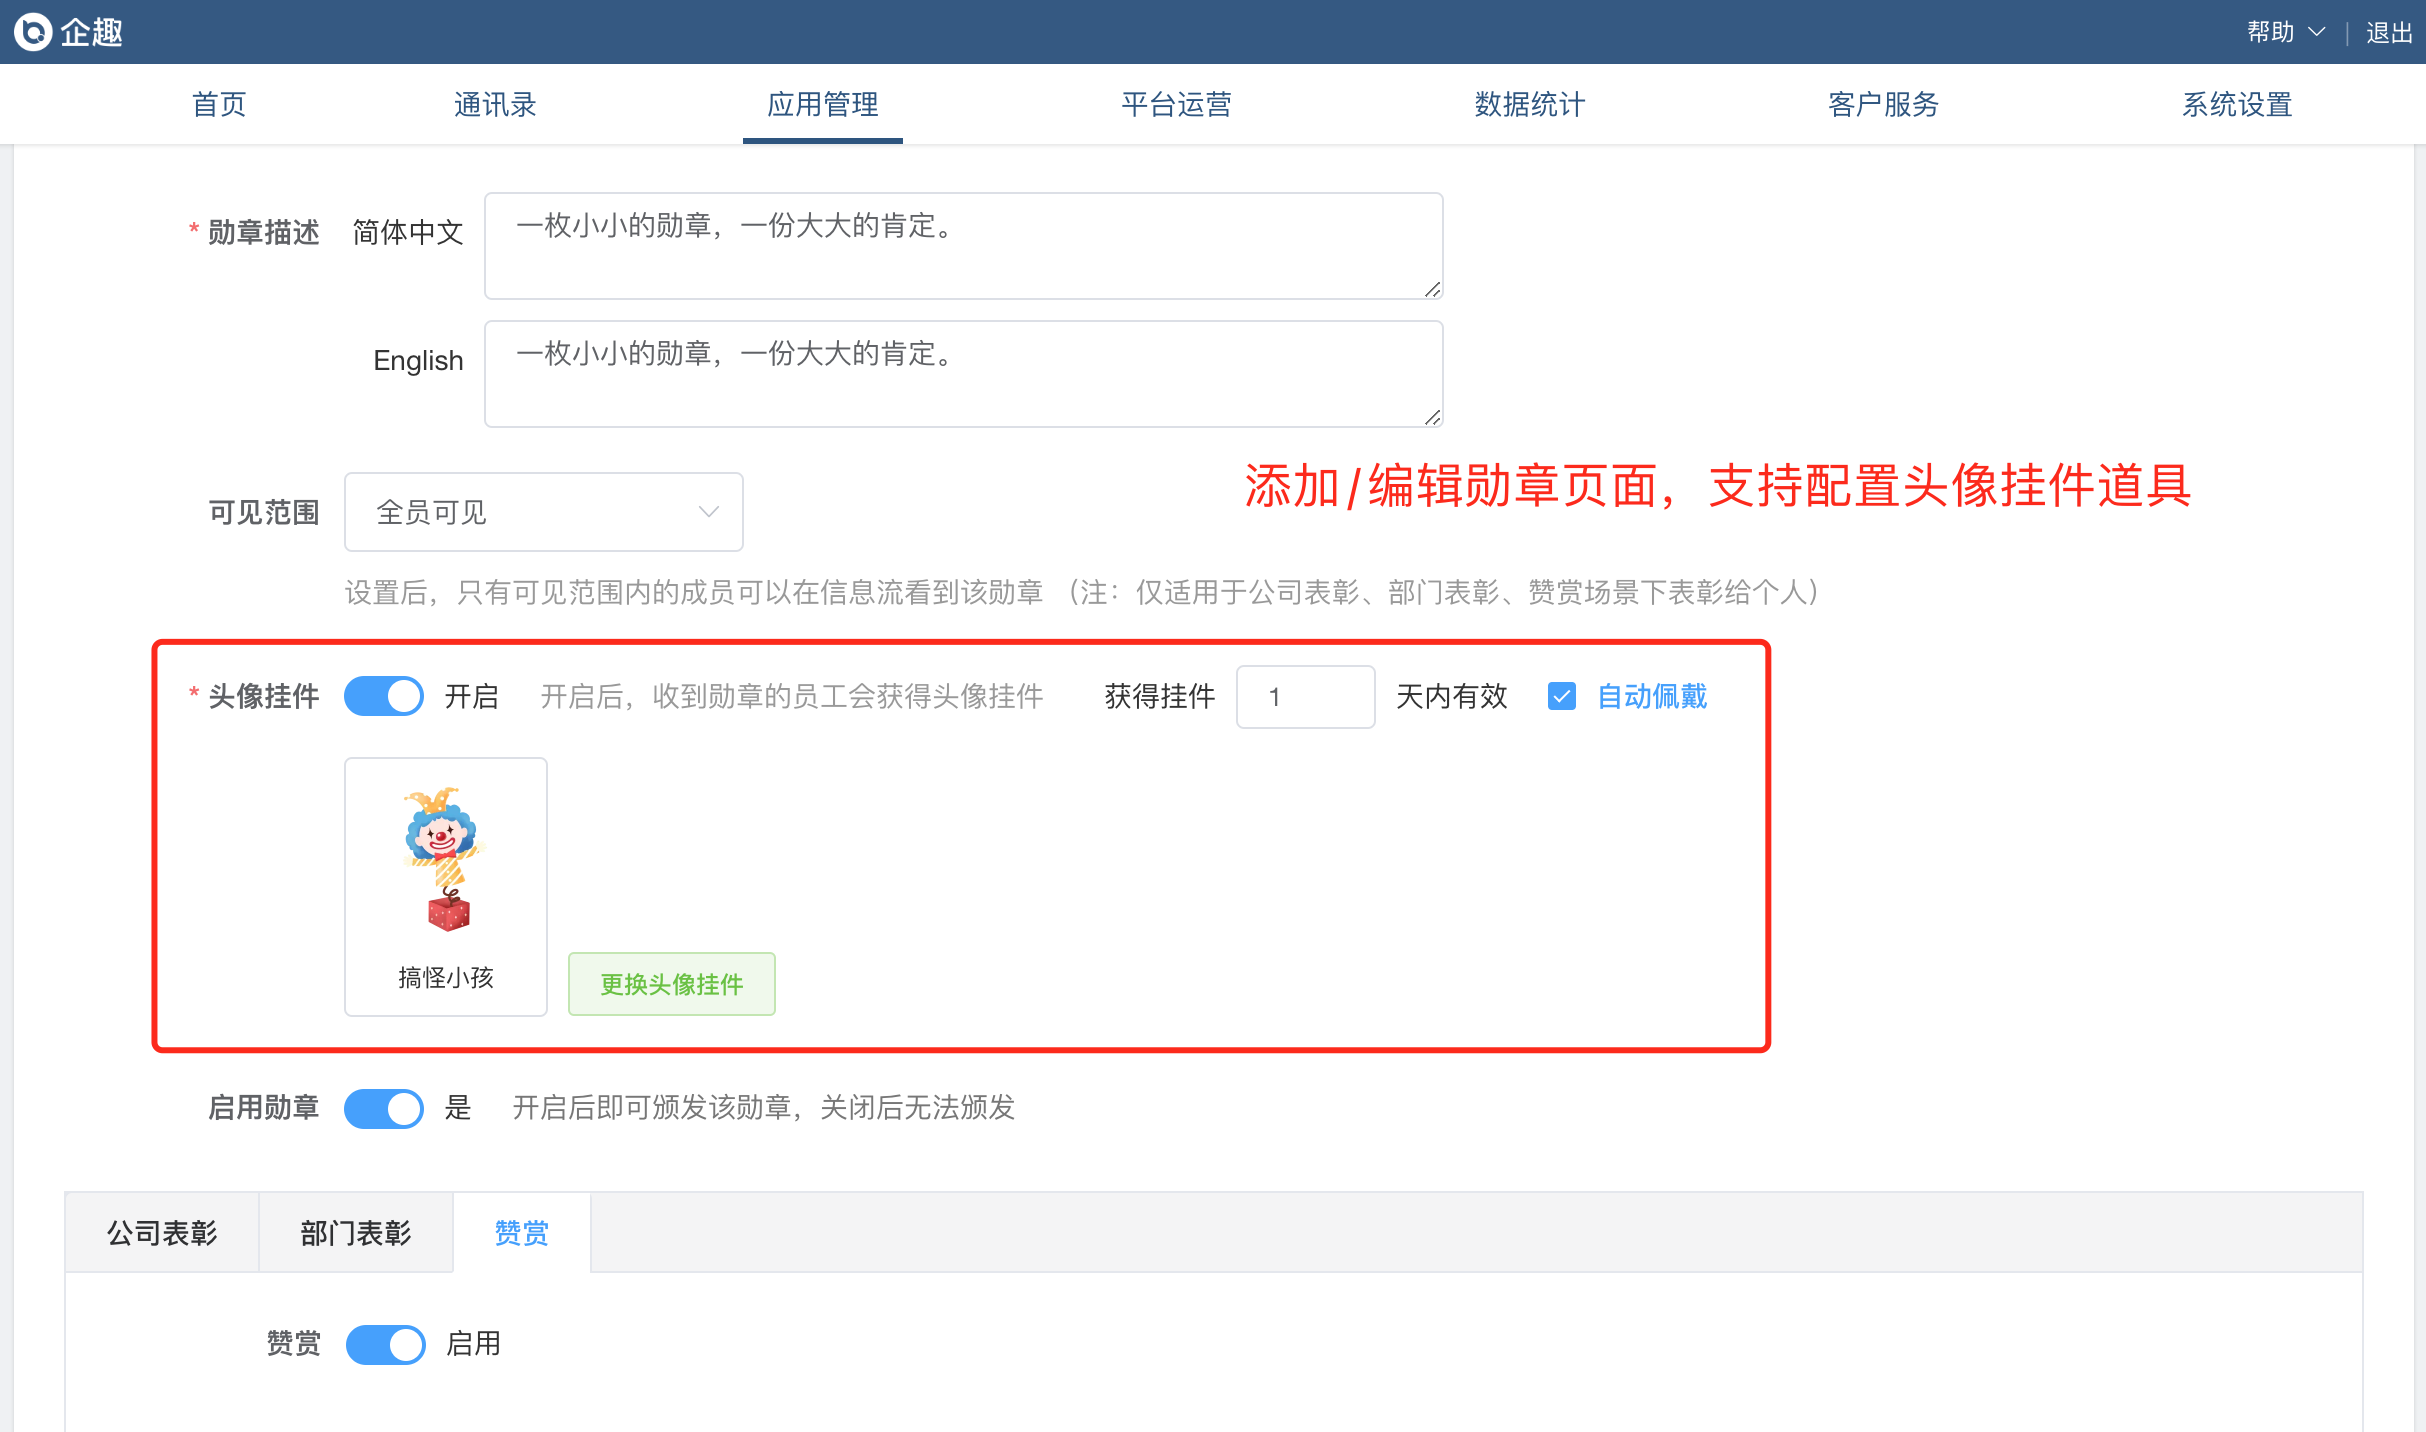Open 应用管理 navigation tab
The image size is (2426, 1432).
[x=822, y=104]
